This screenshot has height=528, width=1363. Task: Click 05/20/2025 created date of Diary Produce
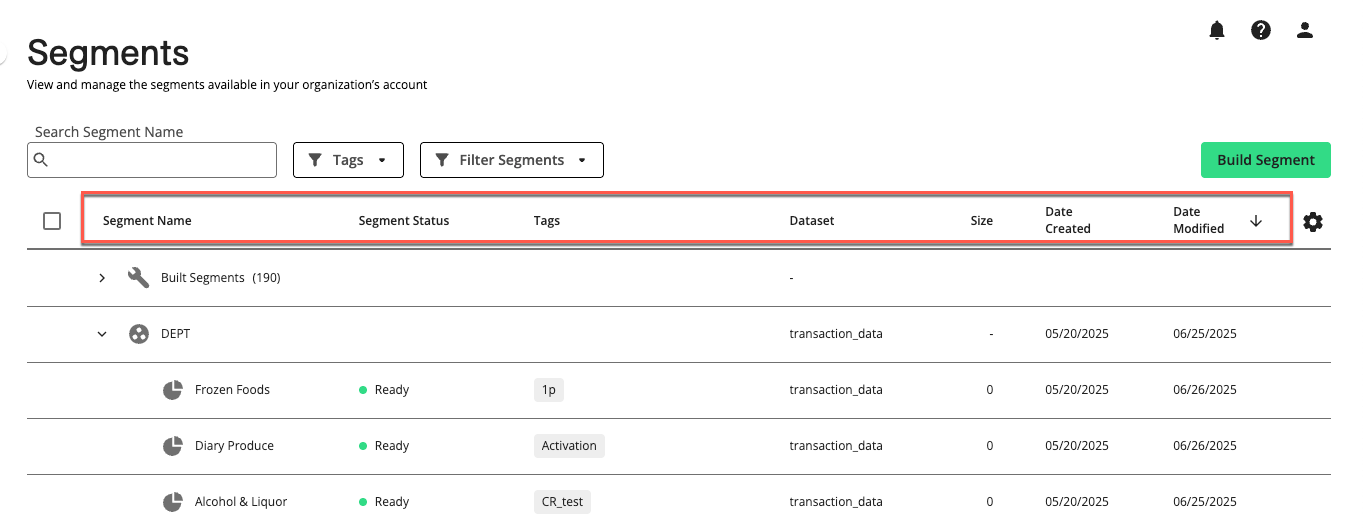point(1077,446)
